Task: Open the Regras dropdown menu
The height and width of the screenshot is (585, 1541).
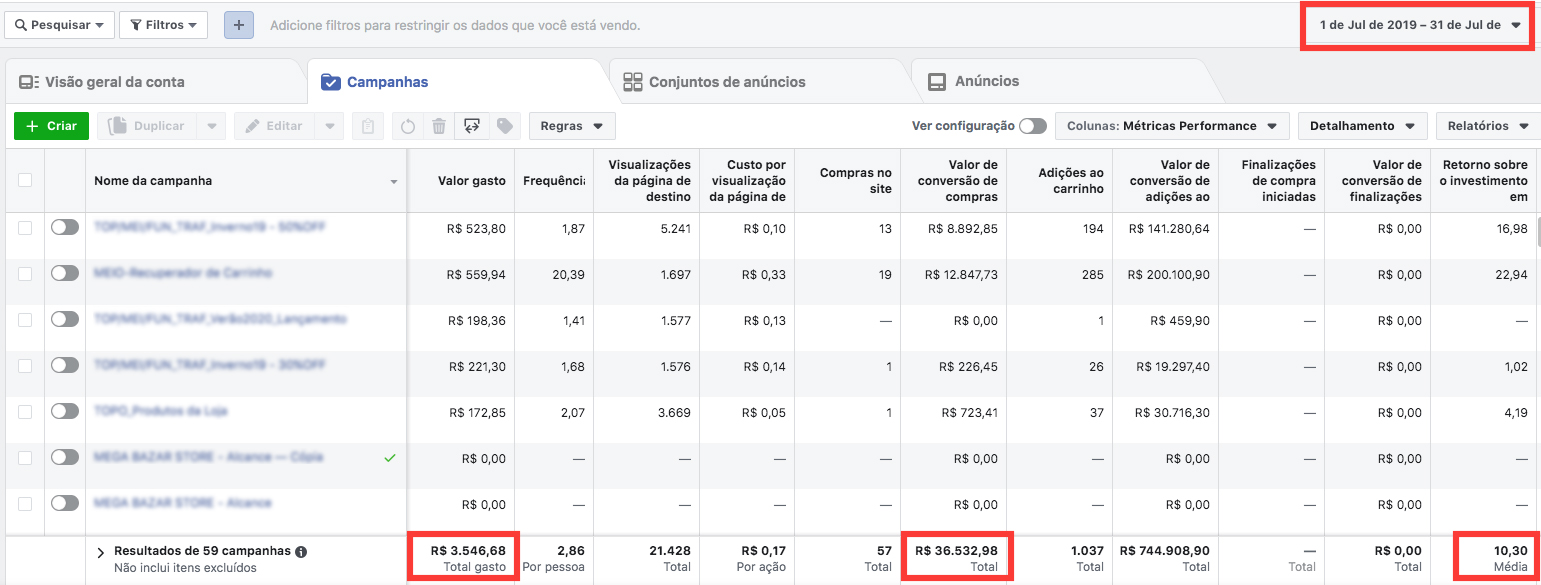Action: (x=571, y=126)
